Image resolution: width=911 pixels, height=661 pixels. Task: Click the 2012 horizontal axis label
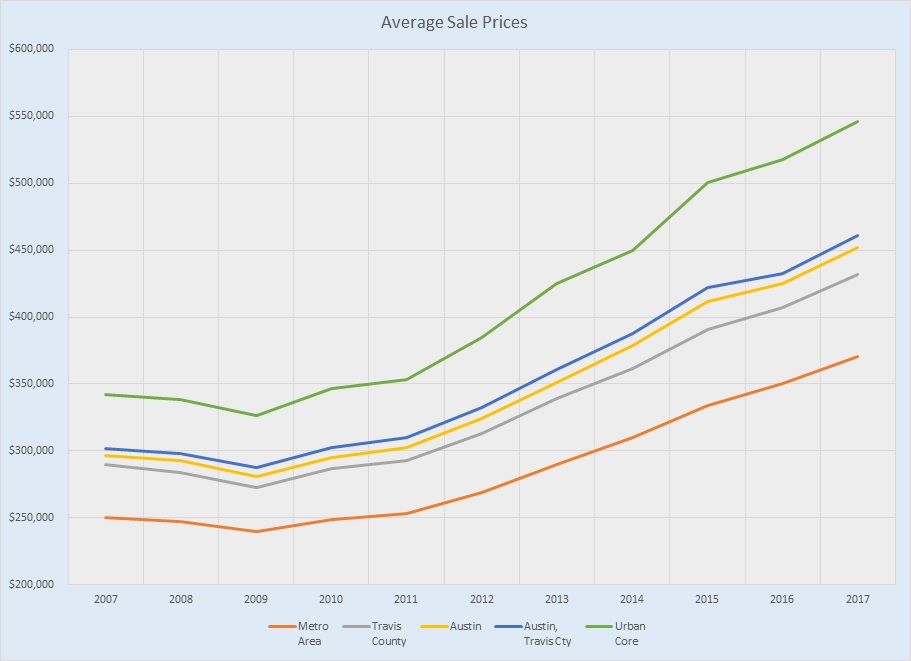point(481,598)
